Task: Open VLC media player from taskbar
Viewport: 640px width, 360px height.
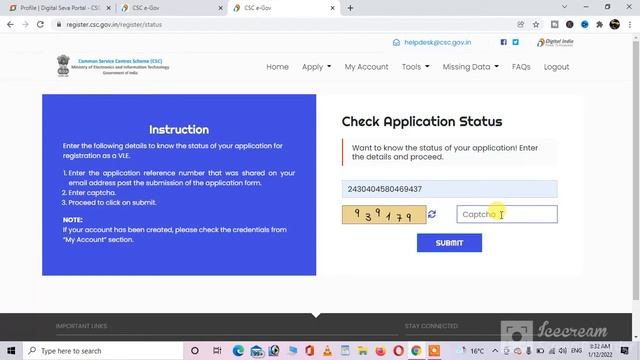Action: [327, 351]
